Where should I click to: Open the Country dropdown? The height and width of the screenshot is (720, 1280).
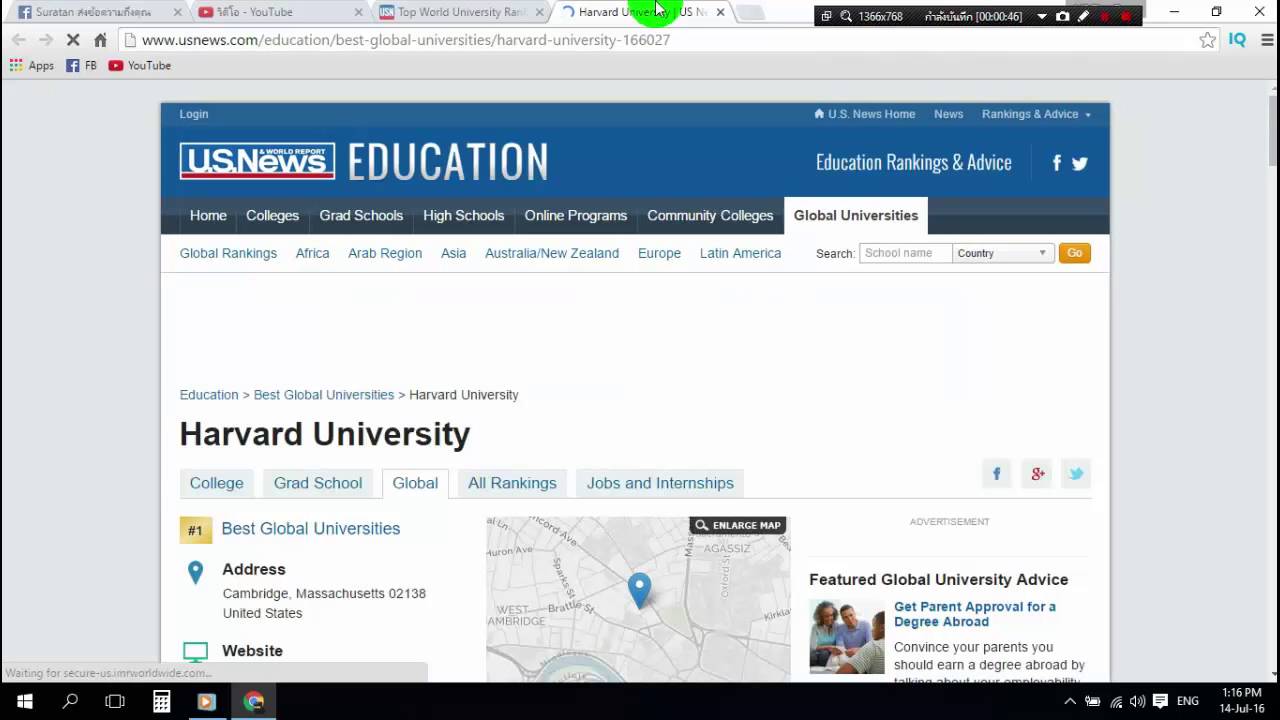pyautogui.click(x=1002, y=253)
